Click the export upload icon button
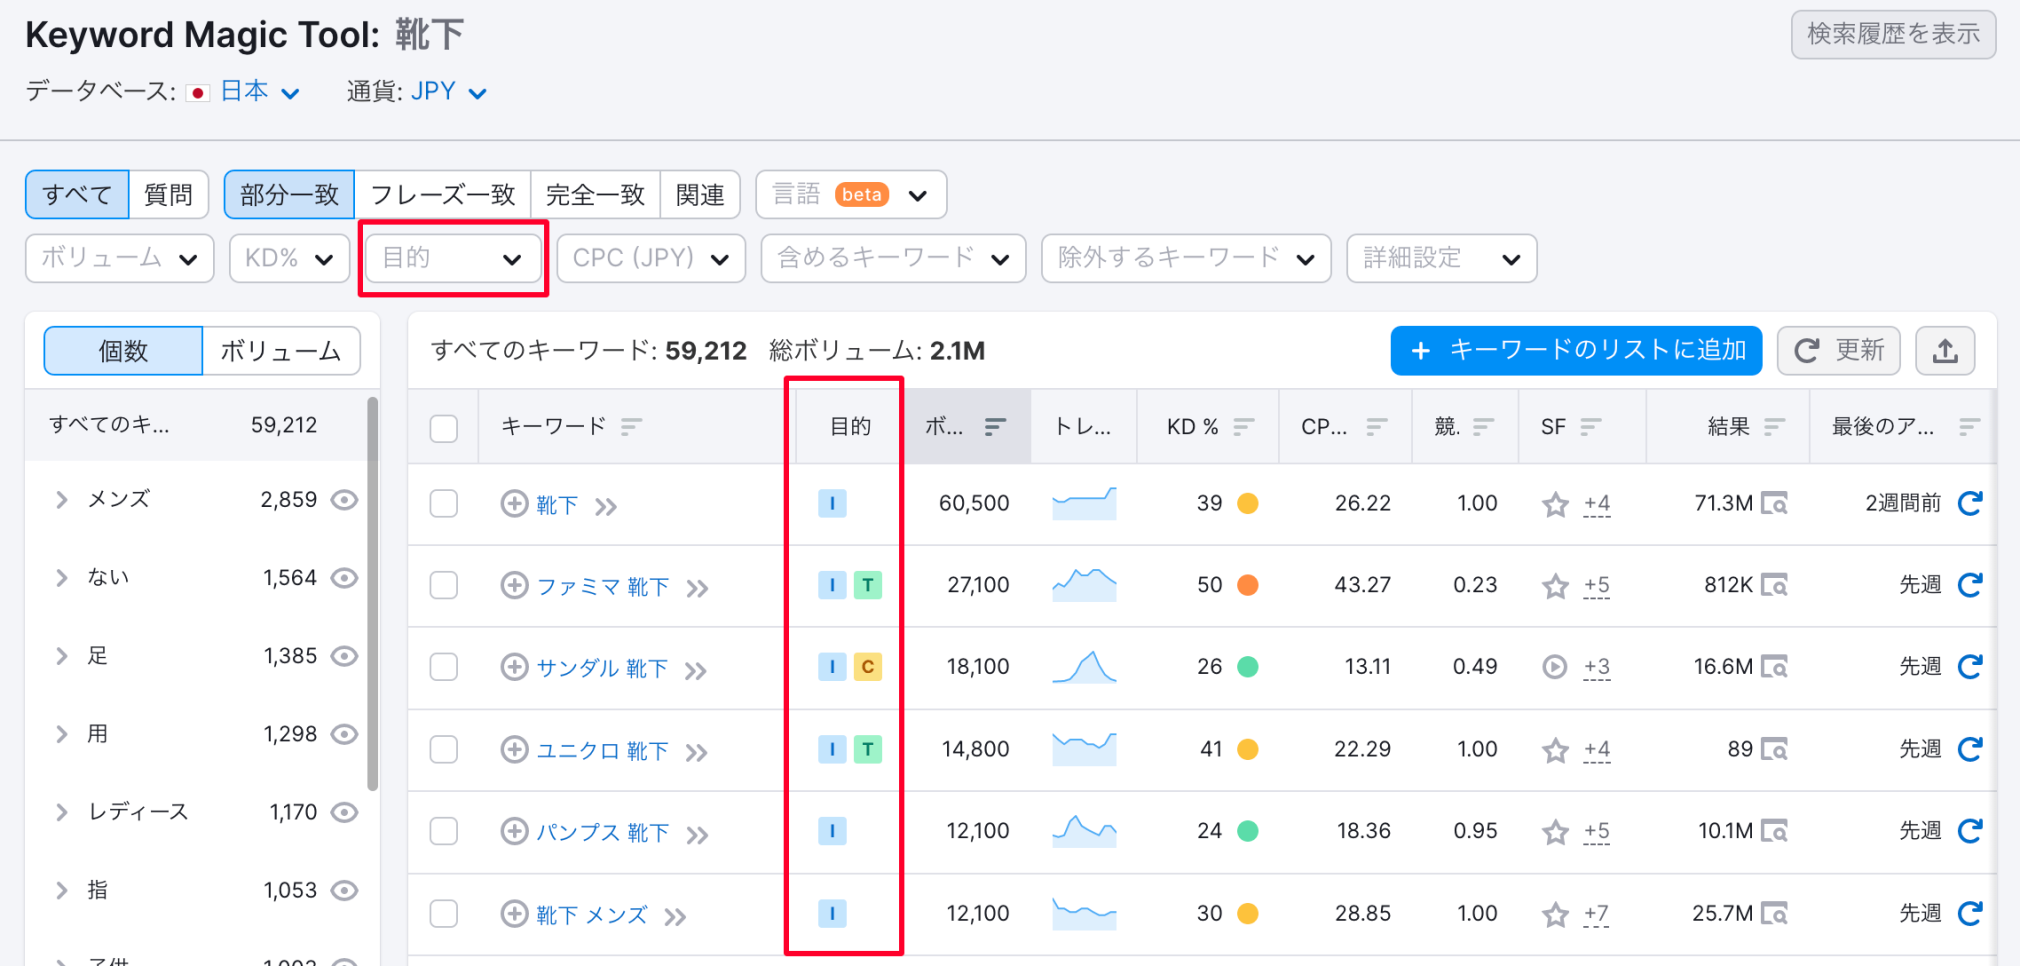2020x966 pixels. [x=1945, y=351]
